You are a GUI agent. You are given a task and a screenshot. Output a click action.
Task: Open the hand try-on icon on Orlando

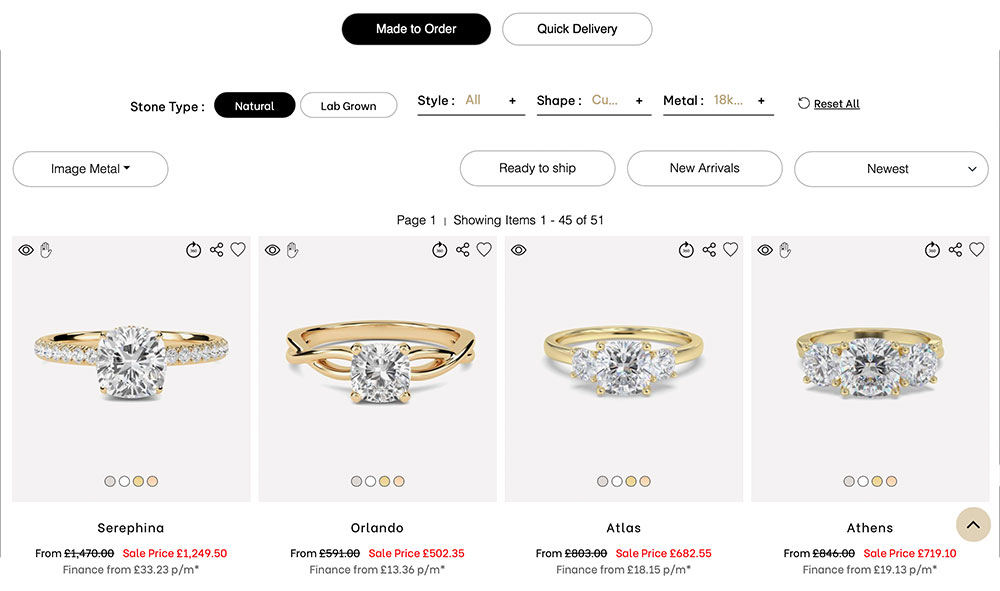[292, 250]
